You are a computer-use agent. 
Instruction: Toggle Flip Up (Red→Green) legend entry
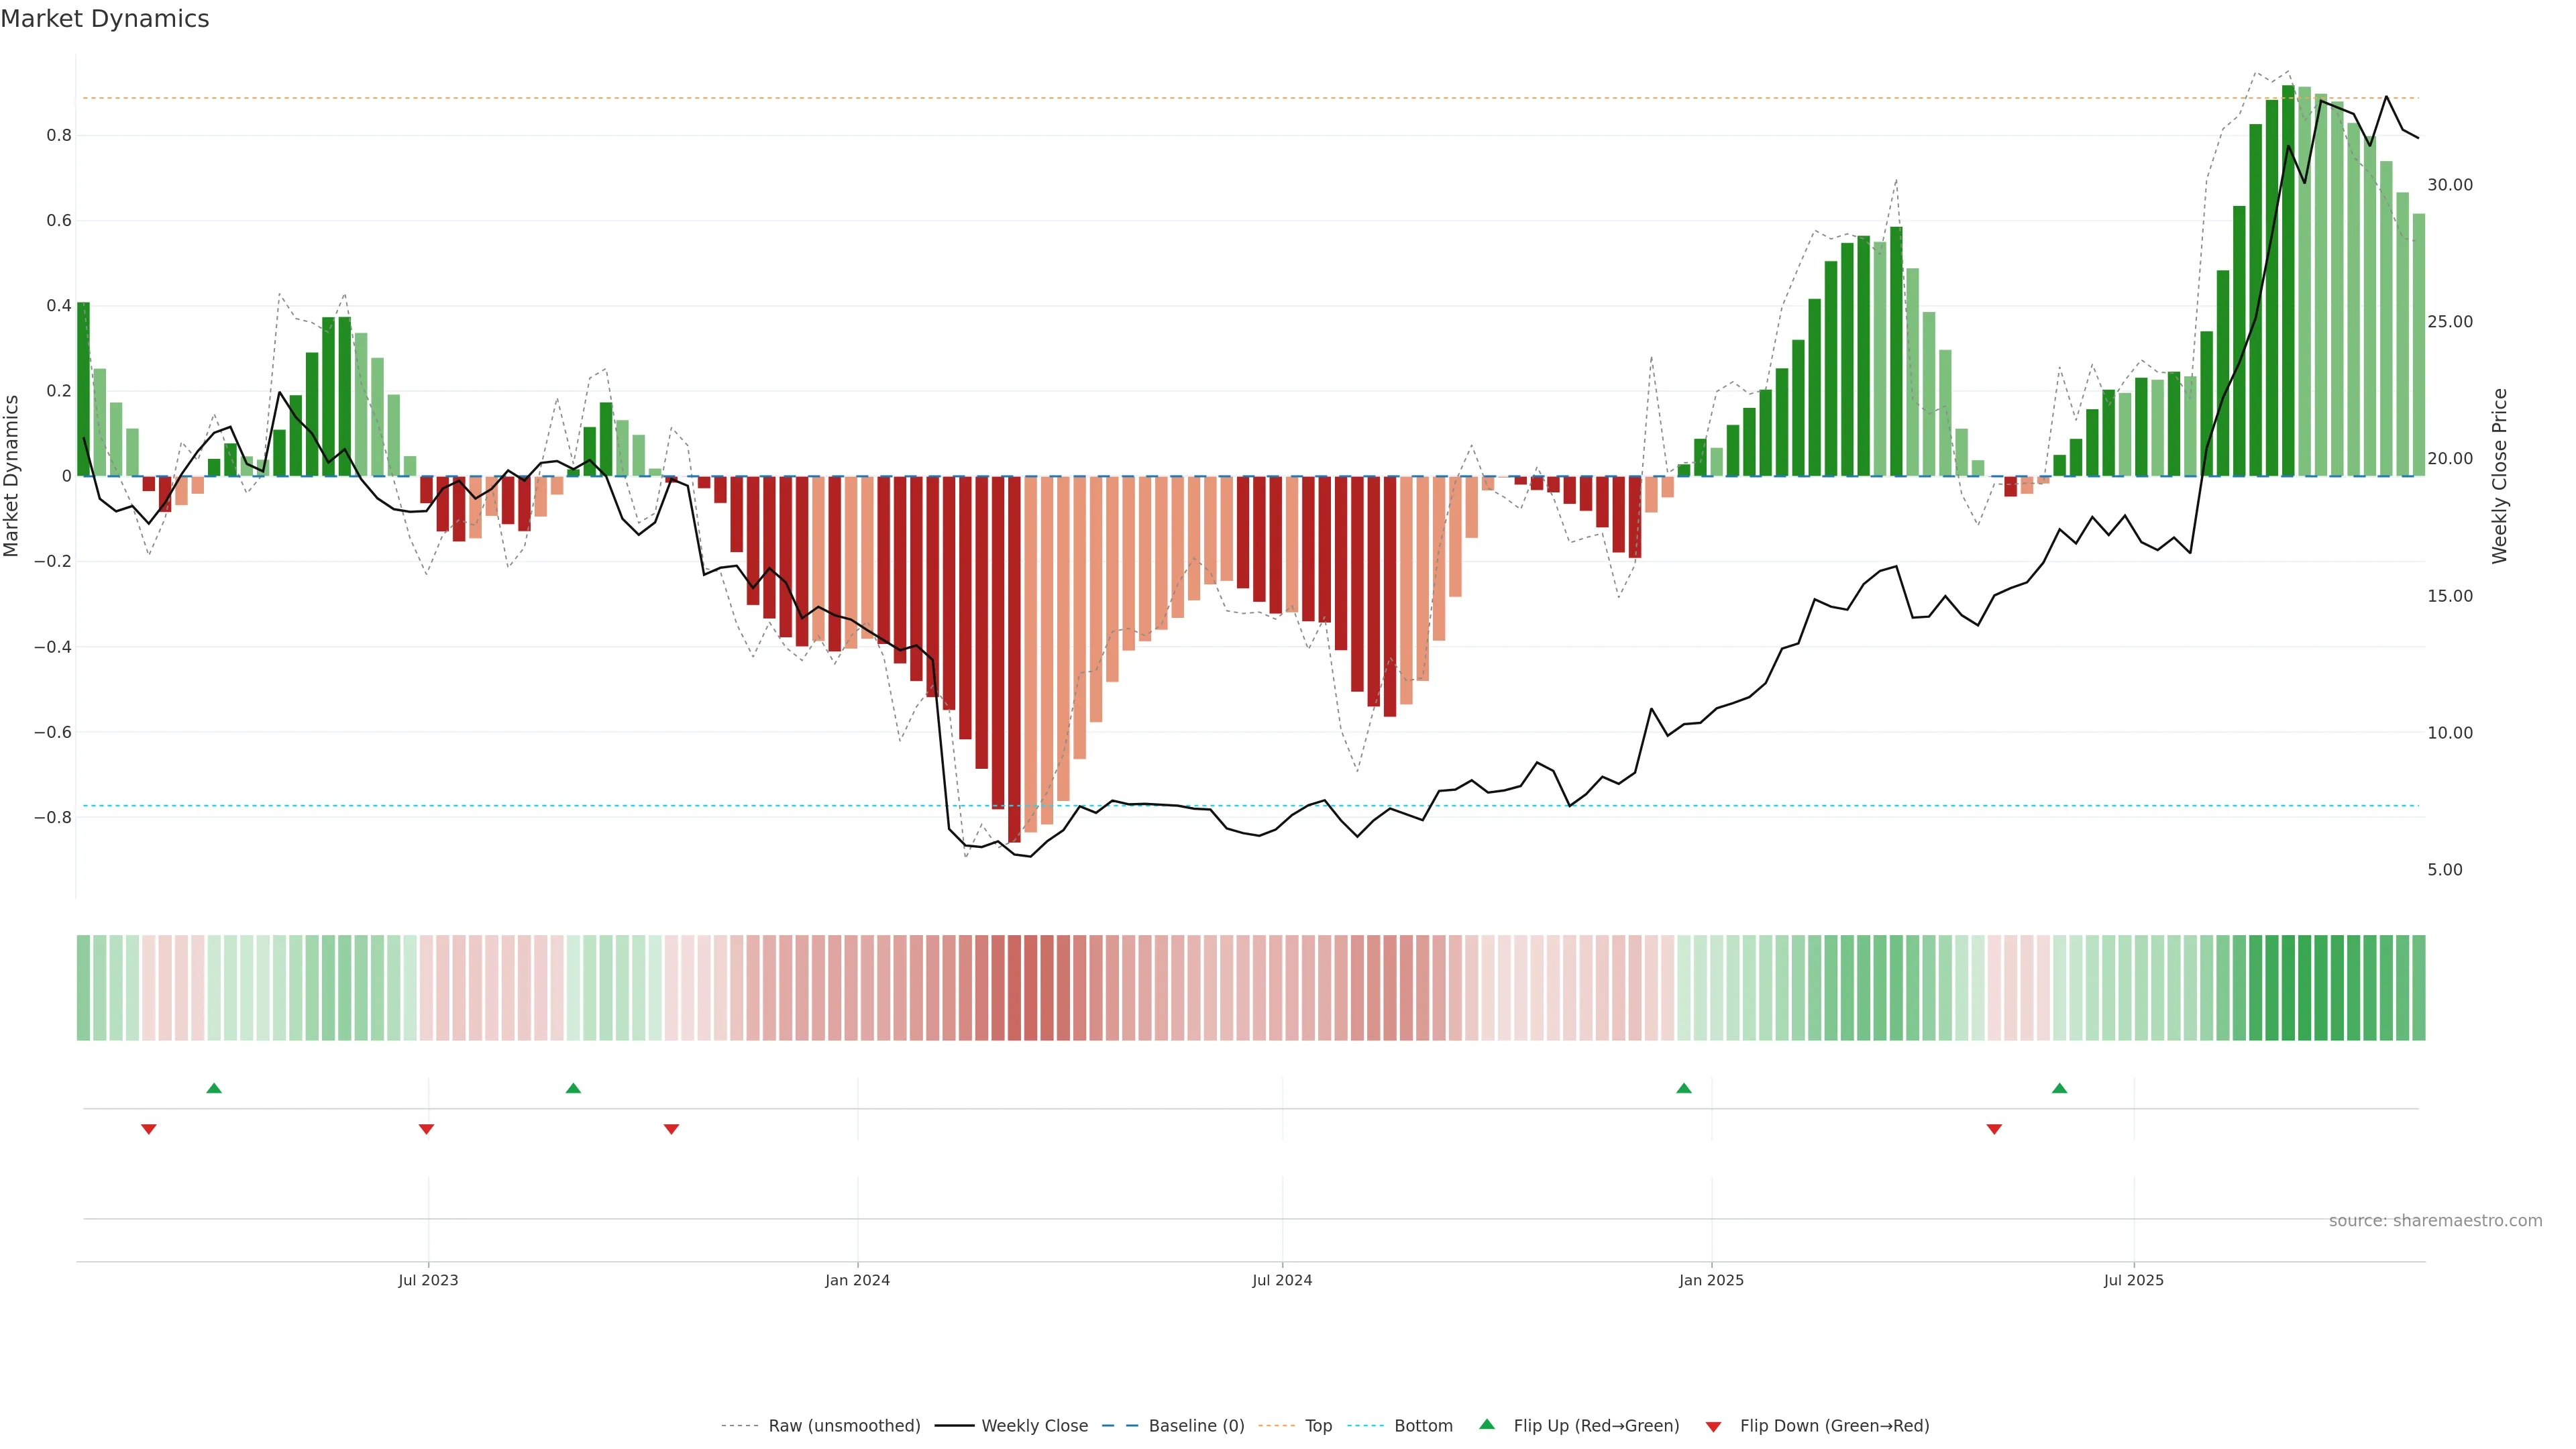(x=1596, y=1425)
